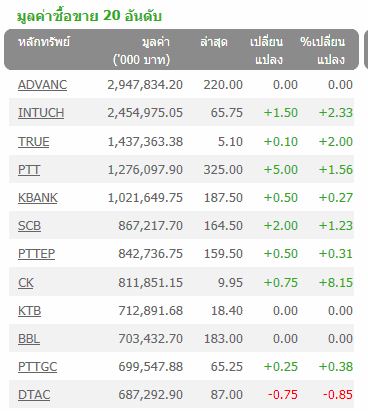This screenshot has height=411, width=368.
Task: Click the %เปลี่ยนแปลง column header
Action: pyautogui.click(x=322, y=51)
